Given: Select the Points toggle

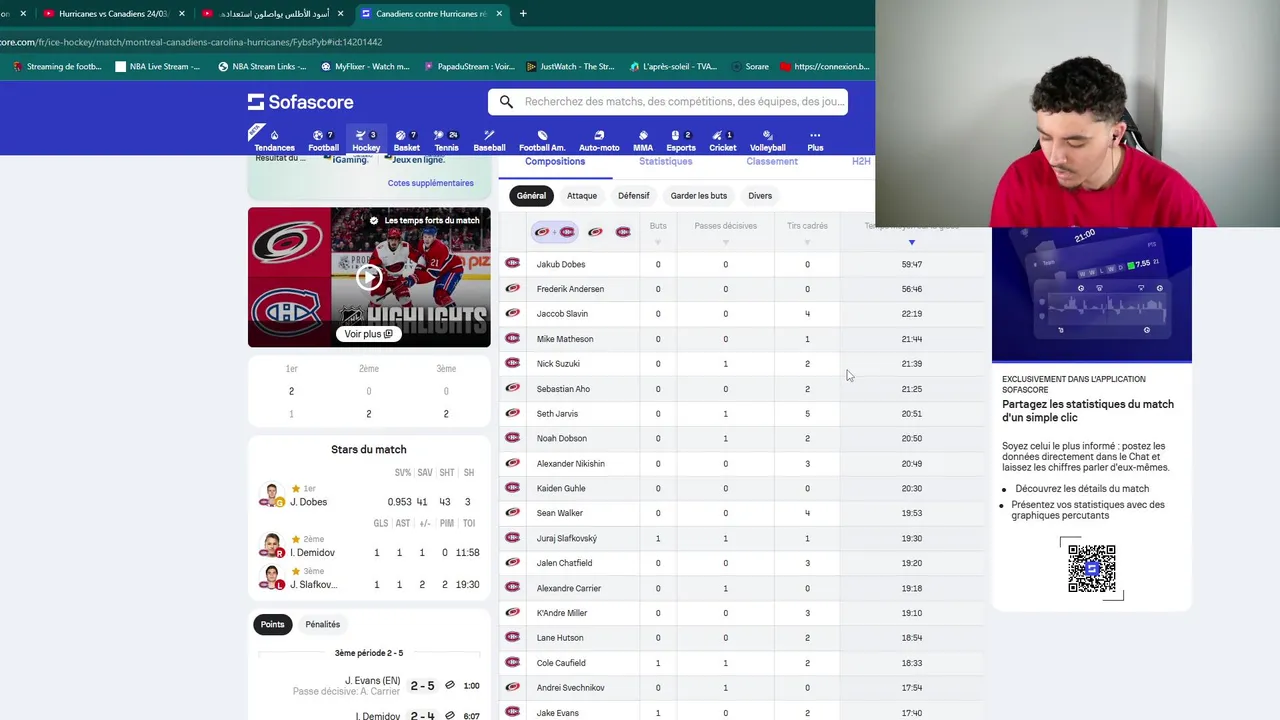Looking at the screenshot, I should pos(272,624).
